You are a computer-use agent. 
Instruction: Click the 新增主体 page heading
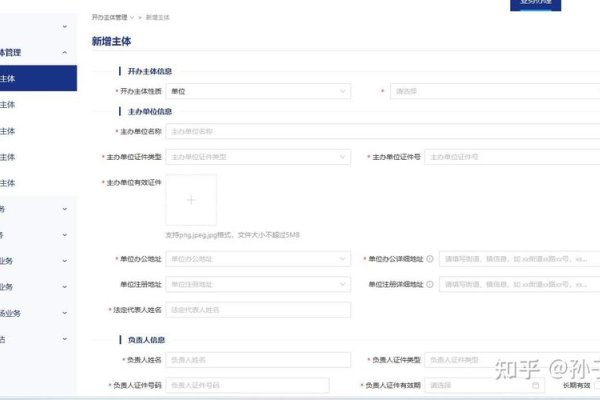pos(111,41)
